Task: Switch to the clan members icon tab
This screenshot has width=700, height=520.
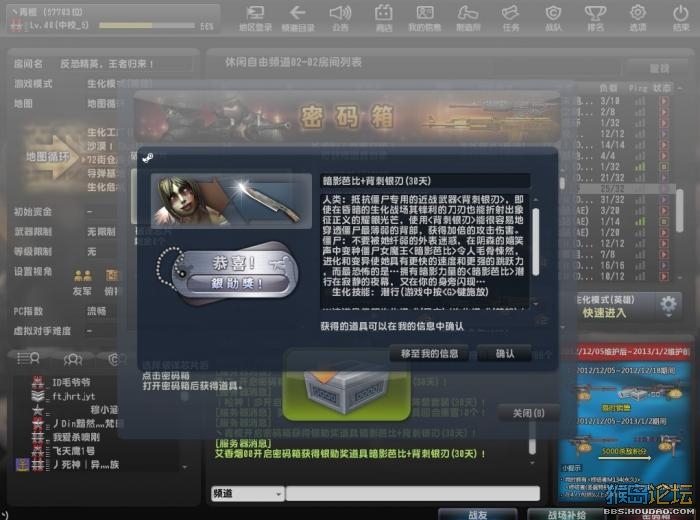Action: click(115, 359)
